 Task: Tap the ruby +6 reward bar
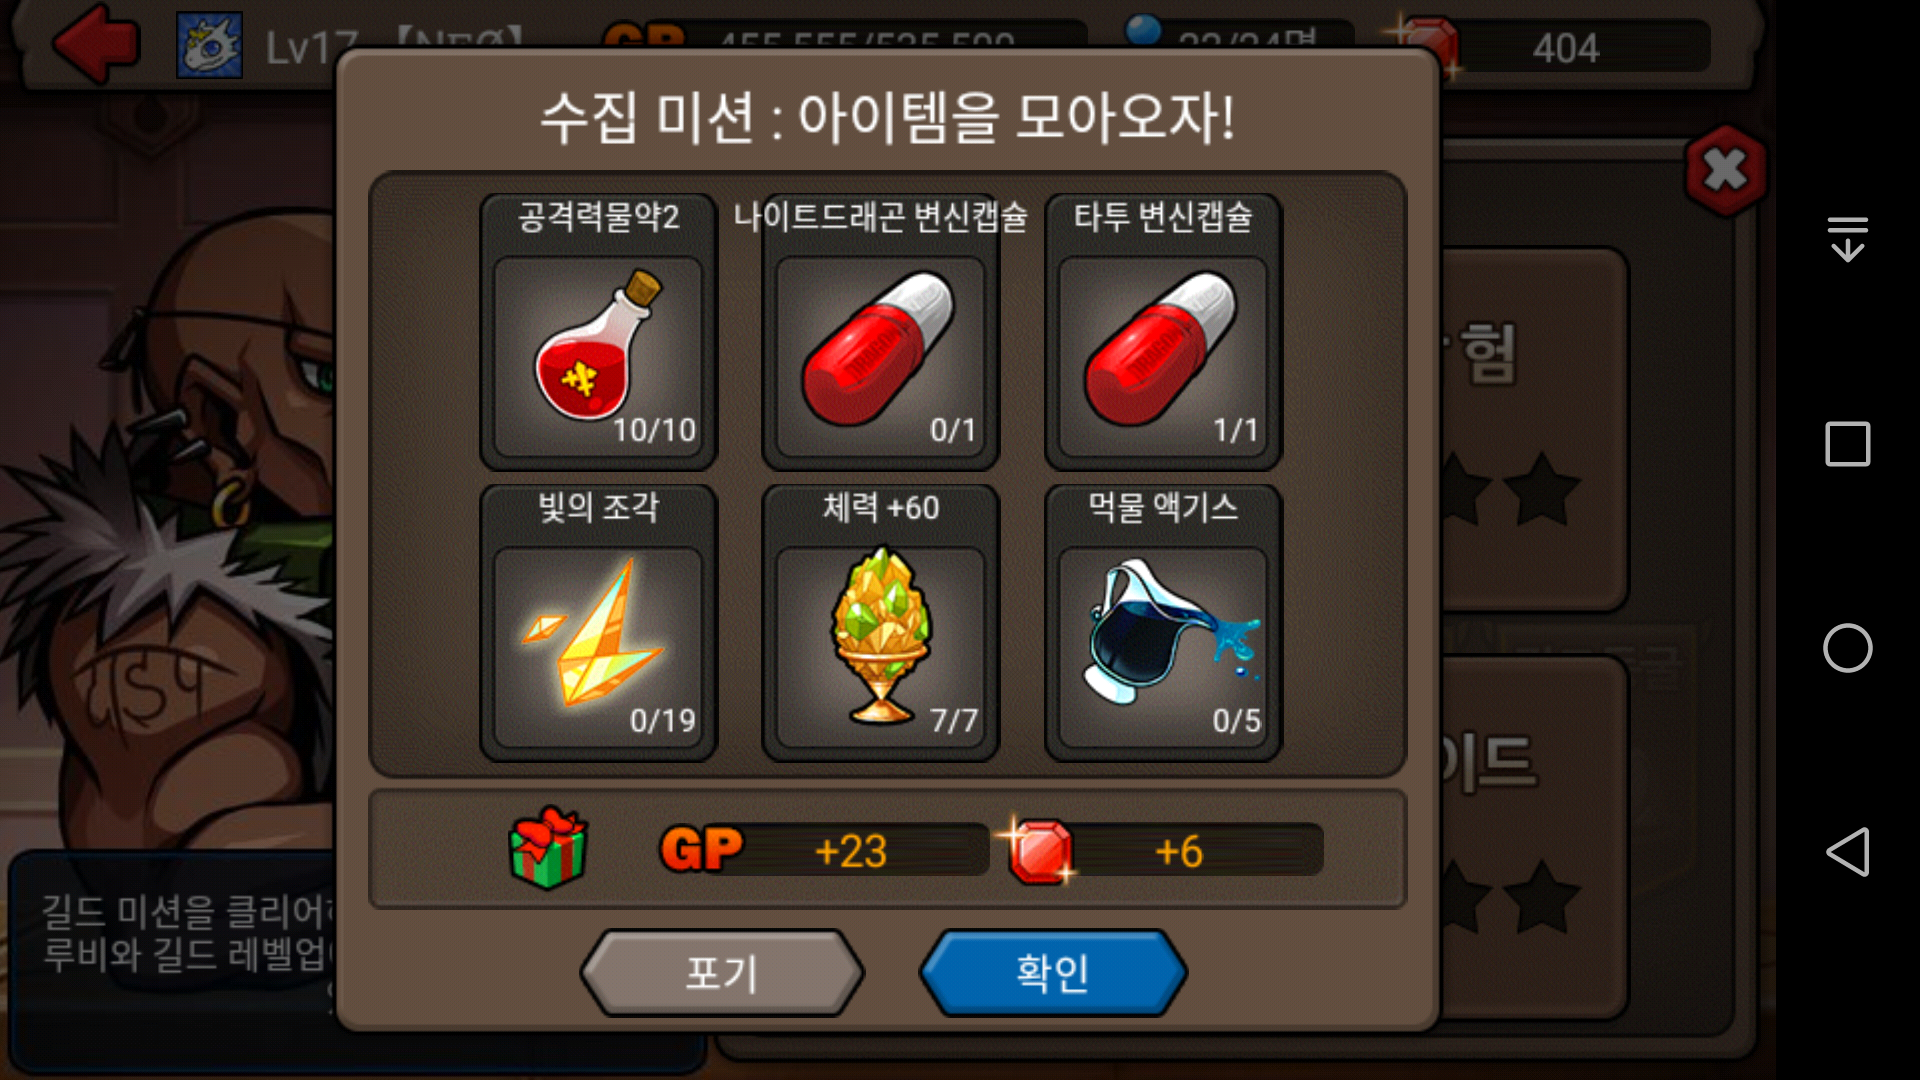point(1166,850)
